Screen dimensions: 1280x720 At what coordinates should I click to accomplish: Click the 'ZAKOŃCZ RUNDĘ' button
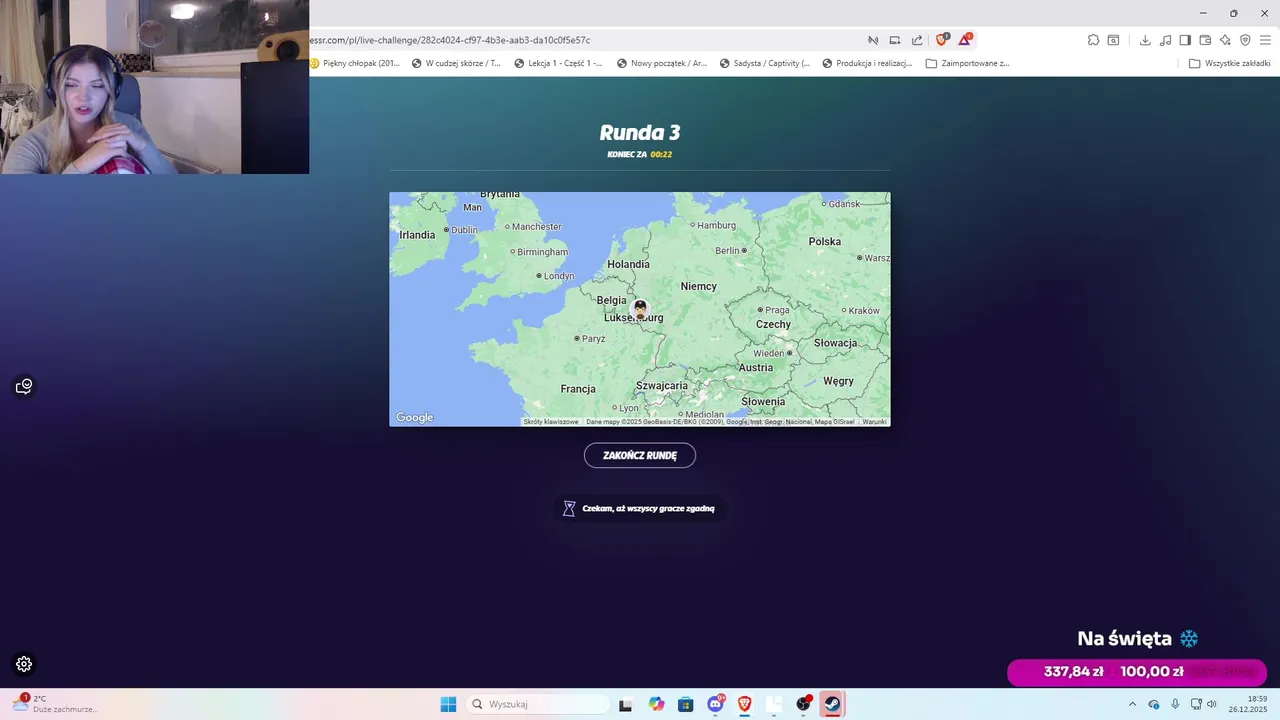(x=640, y=455)
